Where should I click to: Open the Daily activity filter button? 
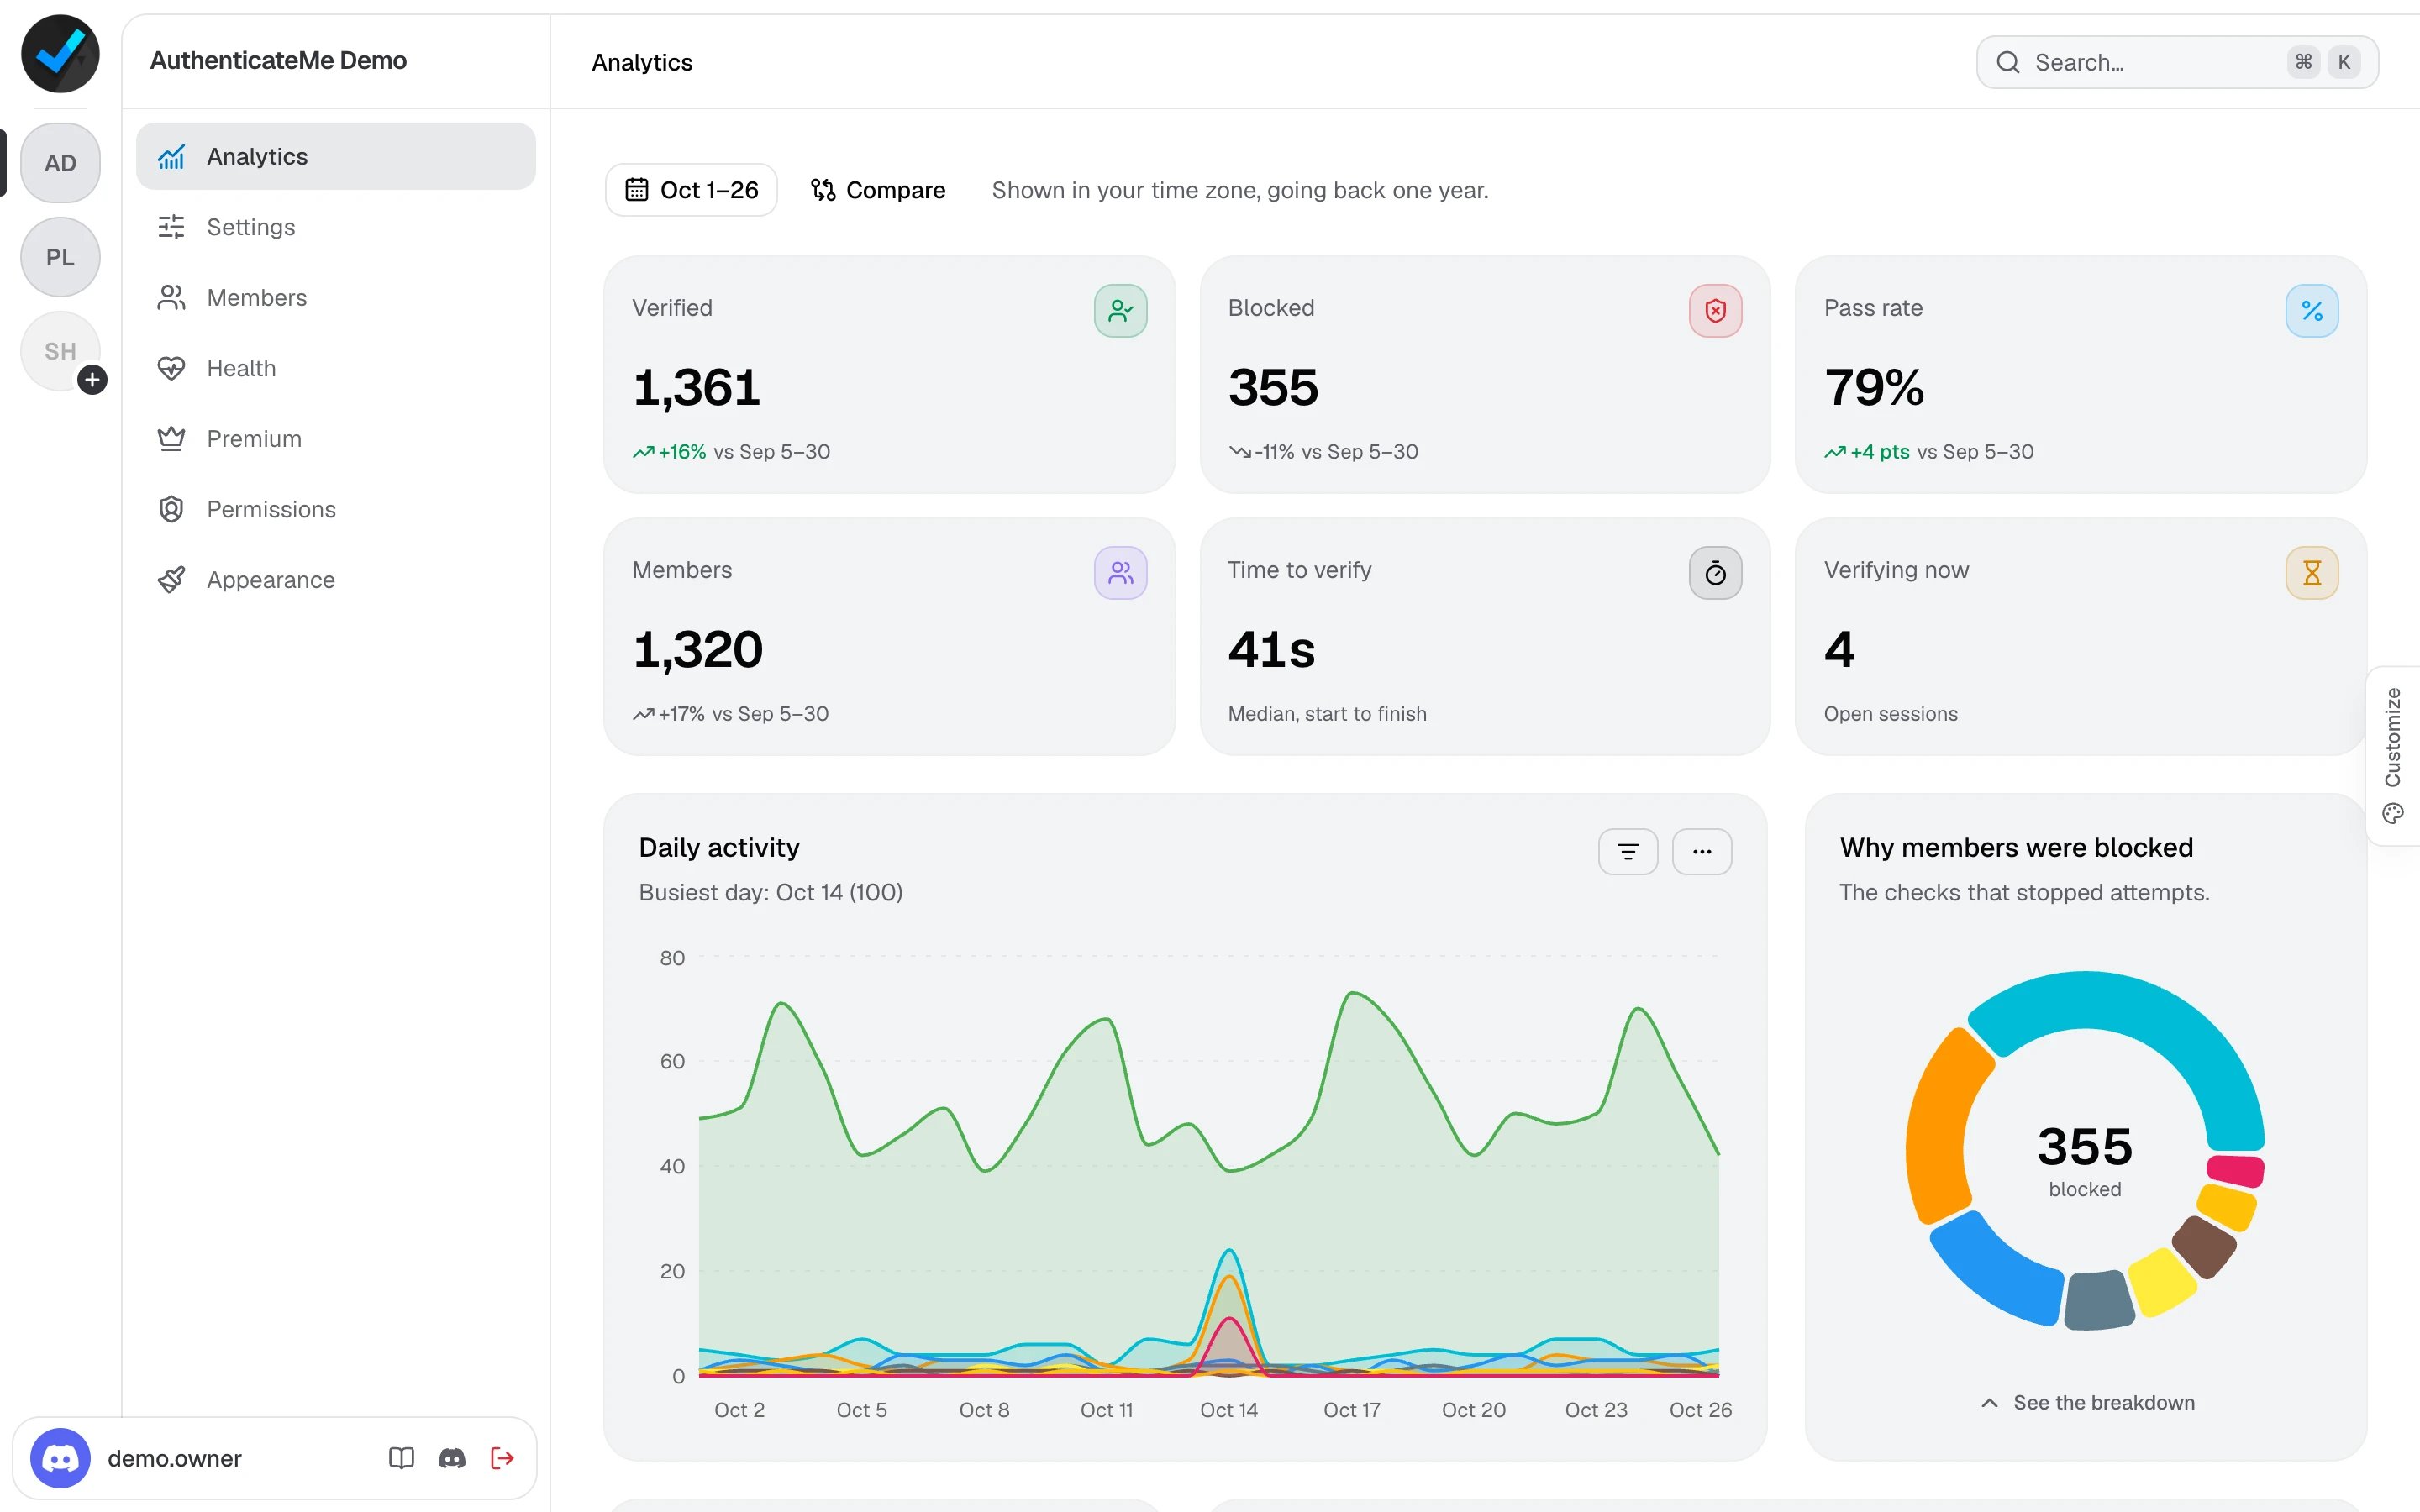pos(1628,852)
